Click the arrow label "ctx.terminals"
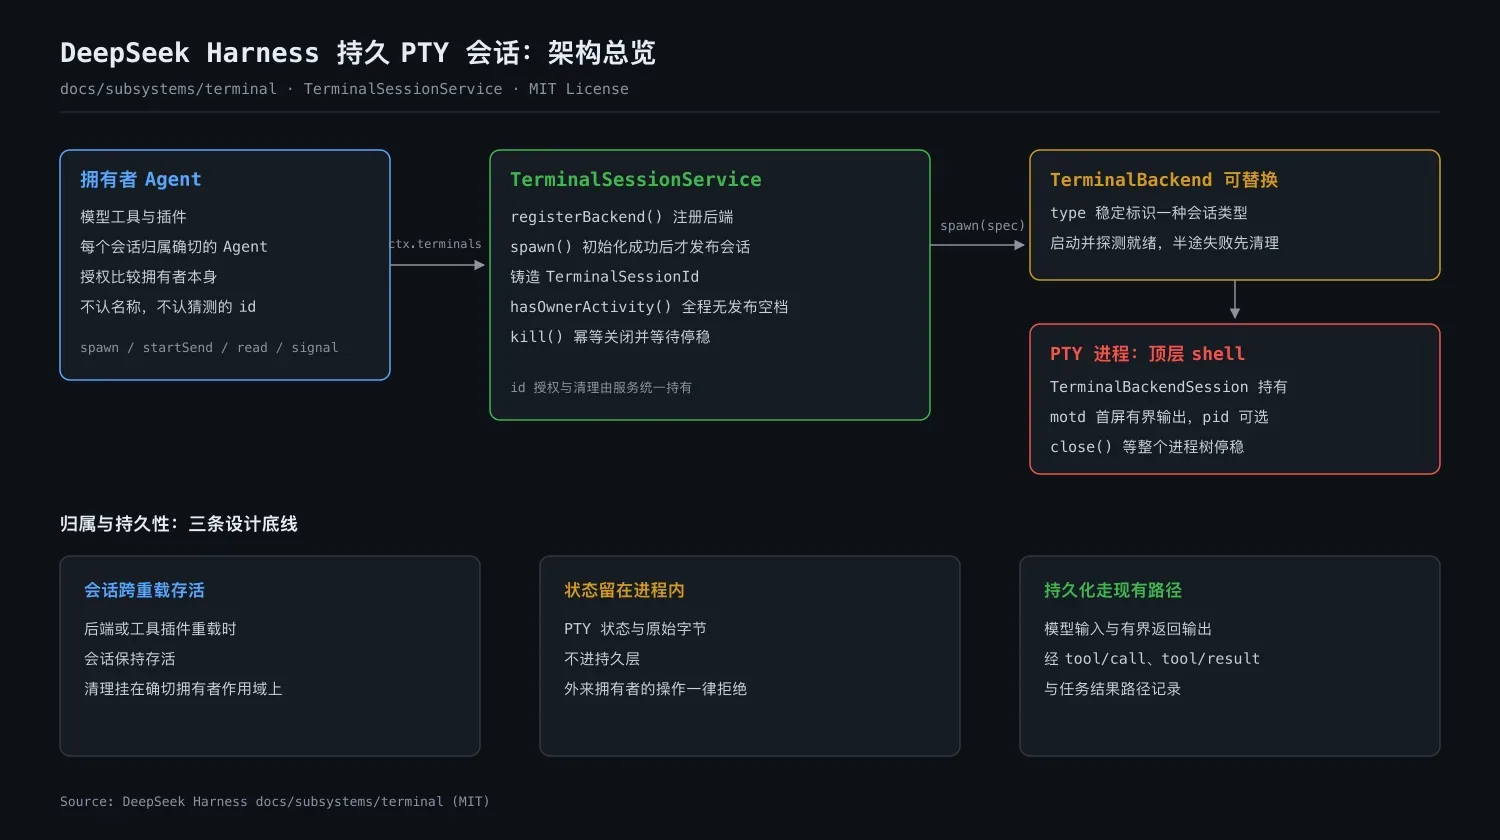The height and width of the screenshot is (840, 1500). [435, 244]
